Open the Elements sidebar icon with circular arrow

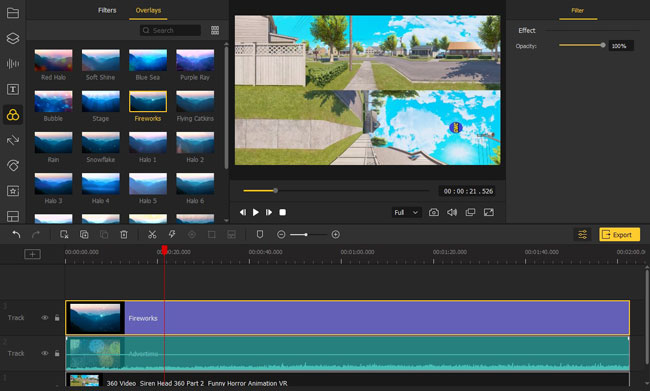(13, 165)
